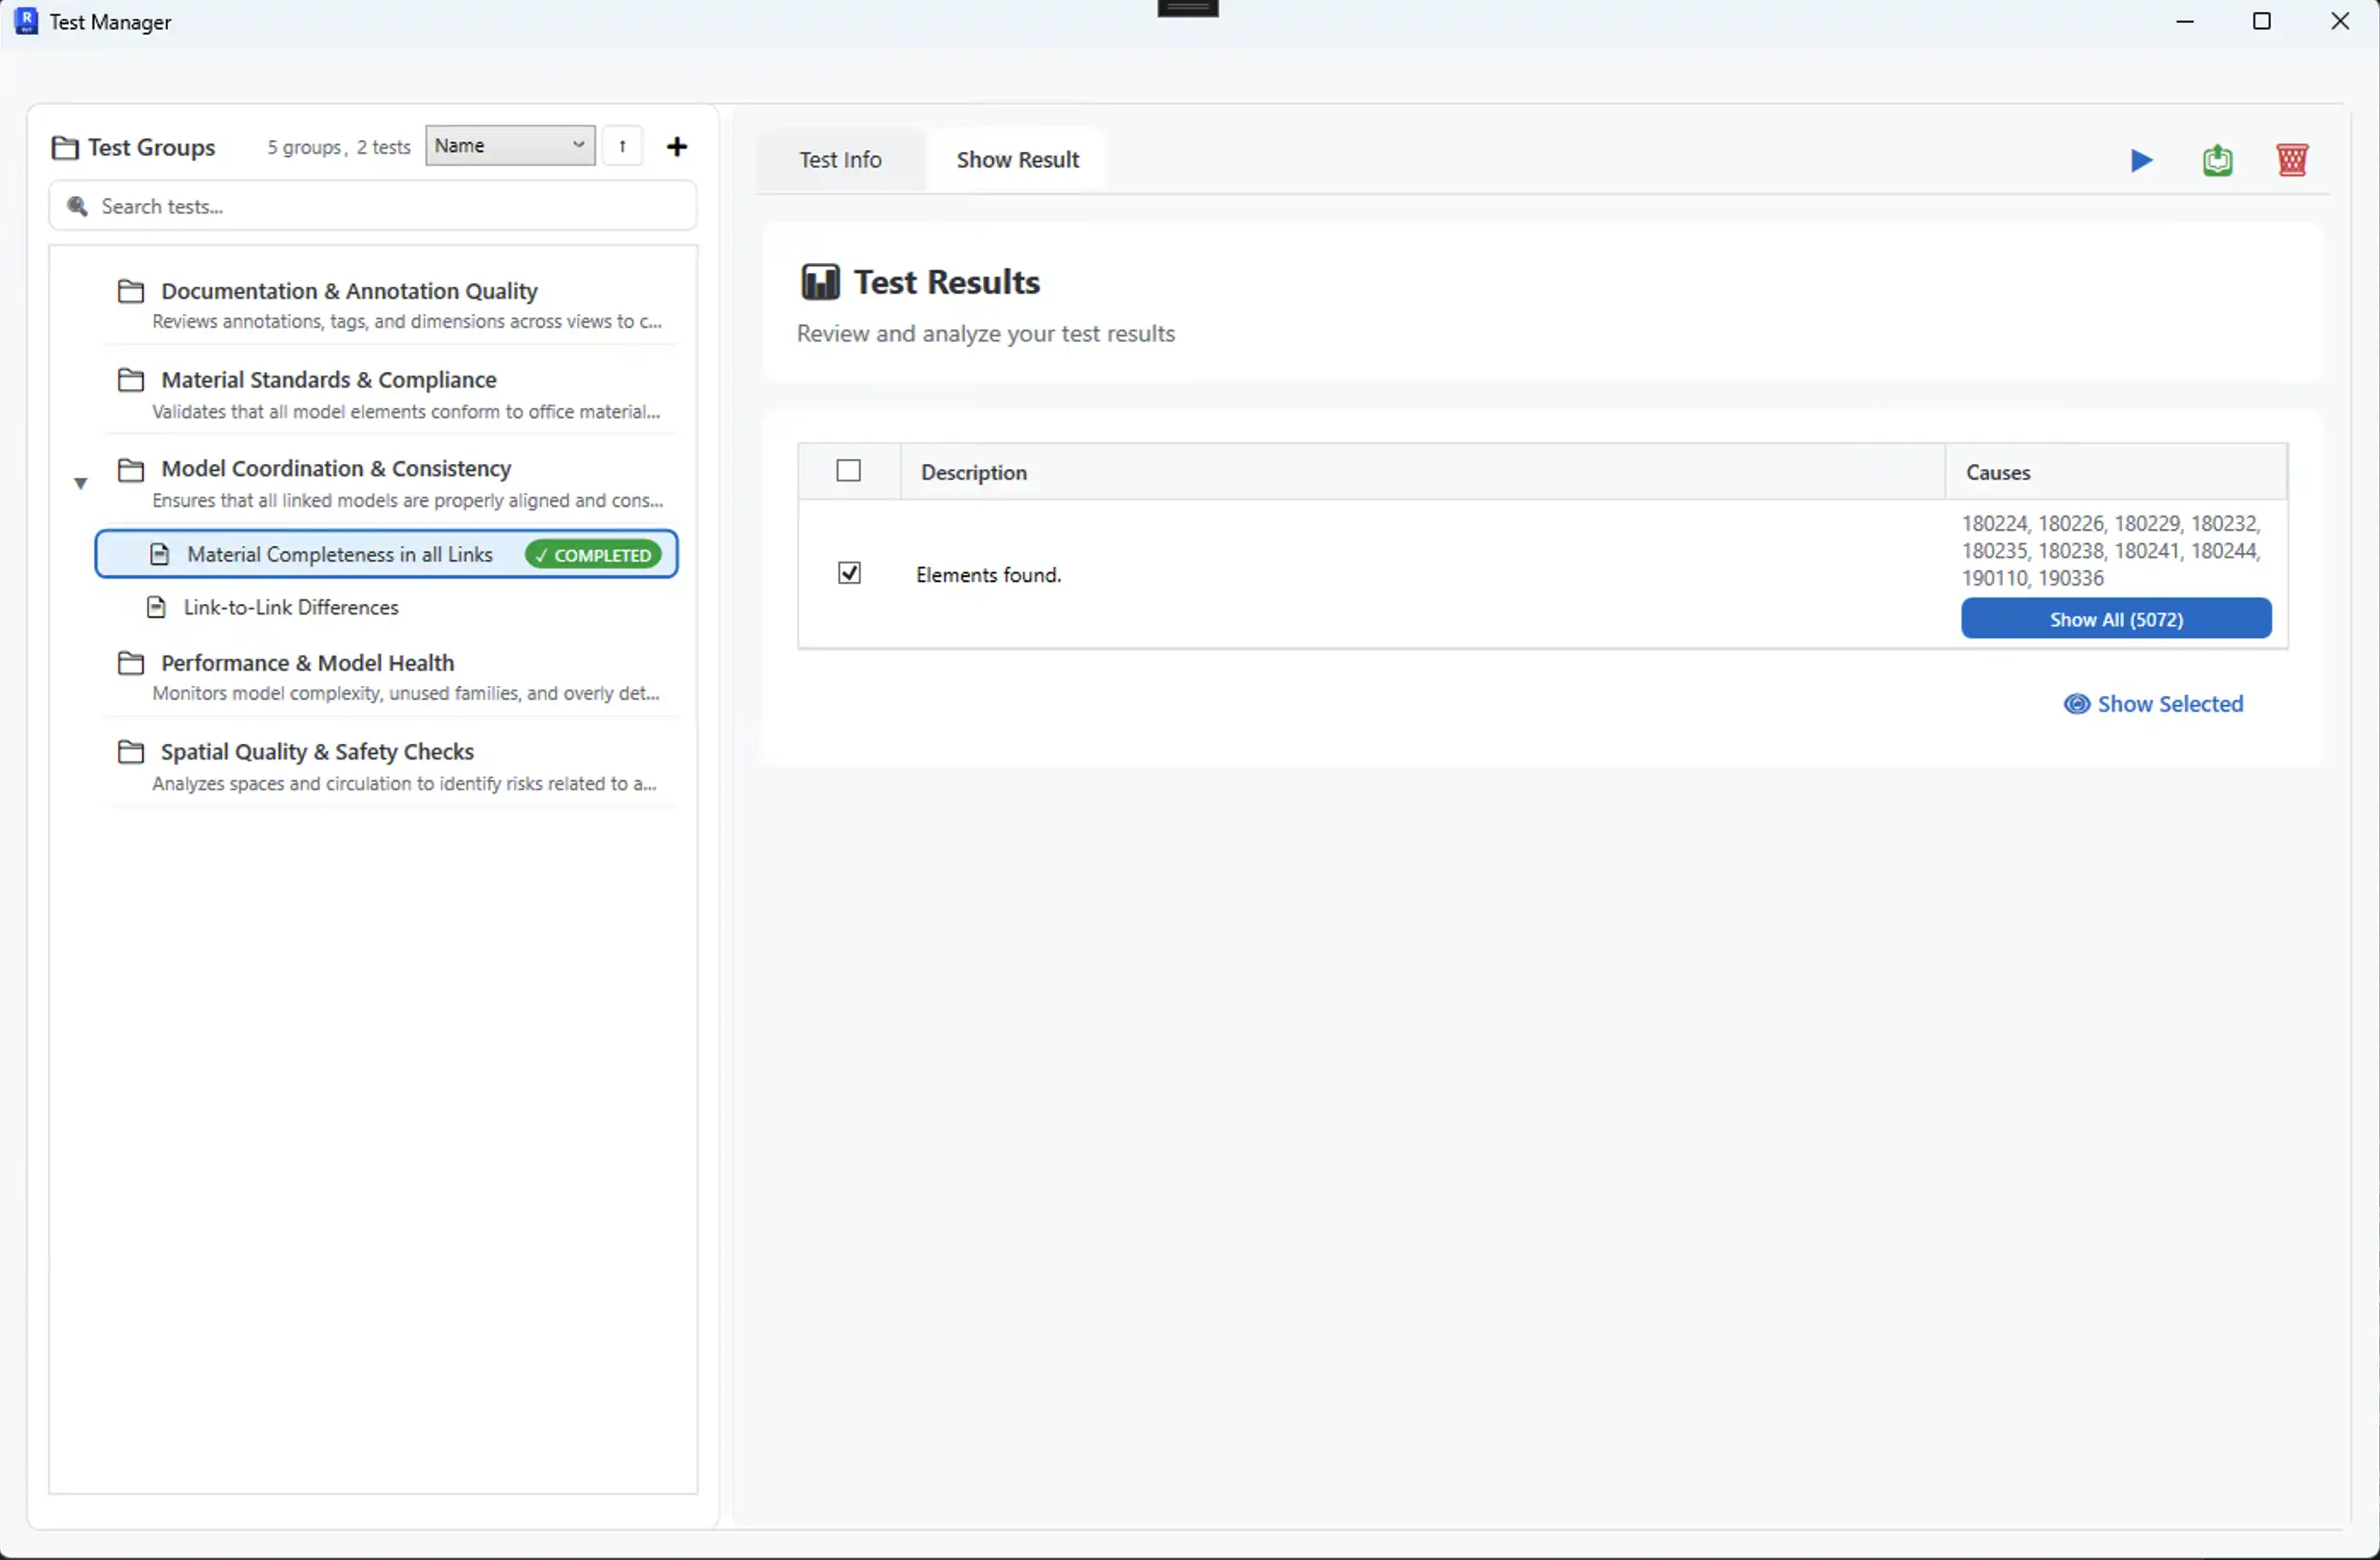The width and height of the screenshot is (2380, 1560).
Task: Run the selected test with the play icon
Action: (x=2141, y=160)
